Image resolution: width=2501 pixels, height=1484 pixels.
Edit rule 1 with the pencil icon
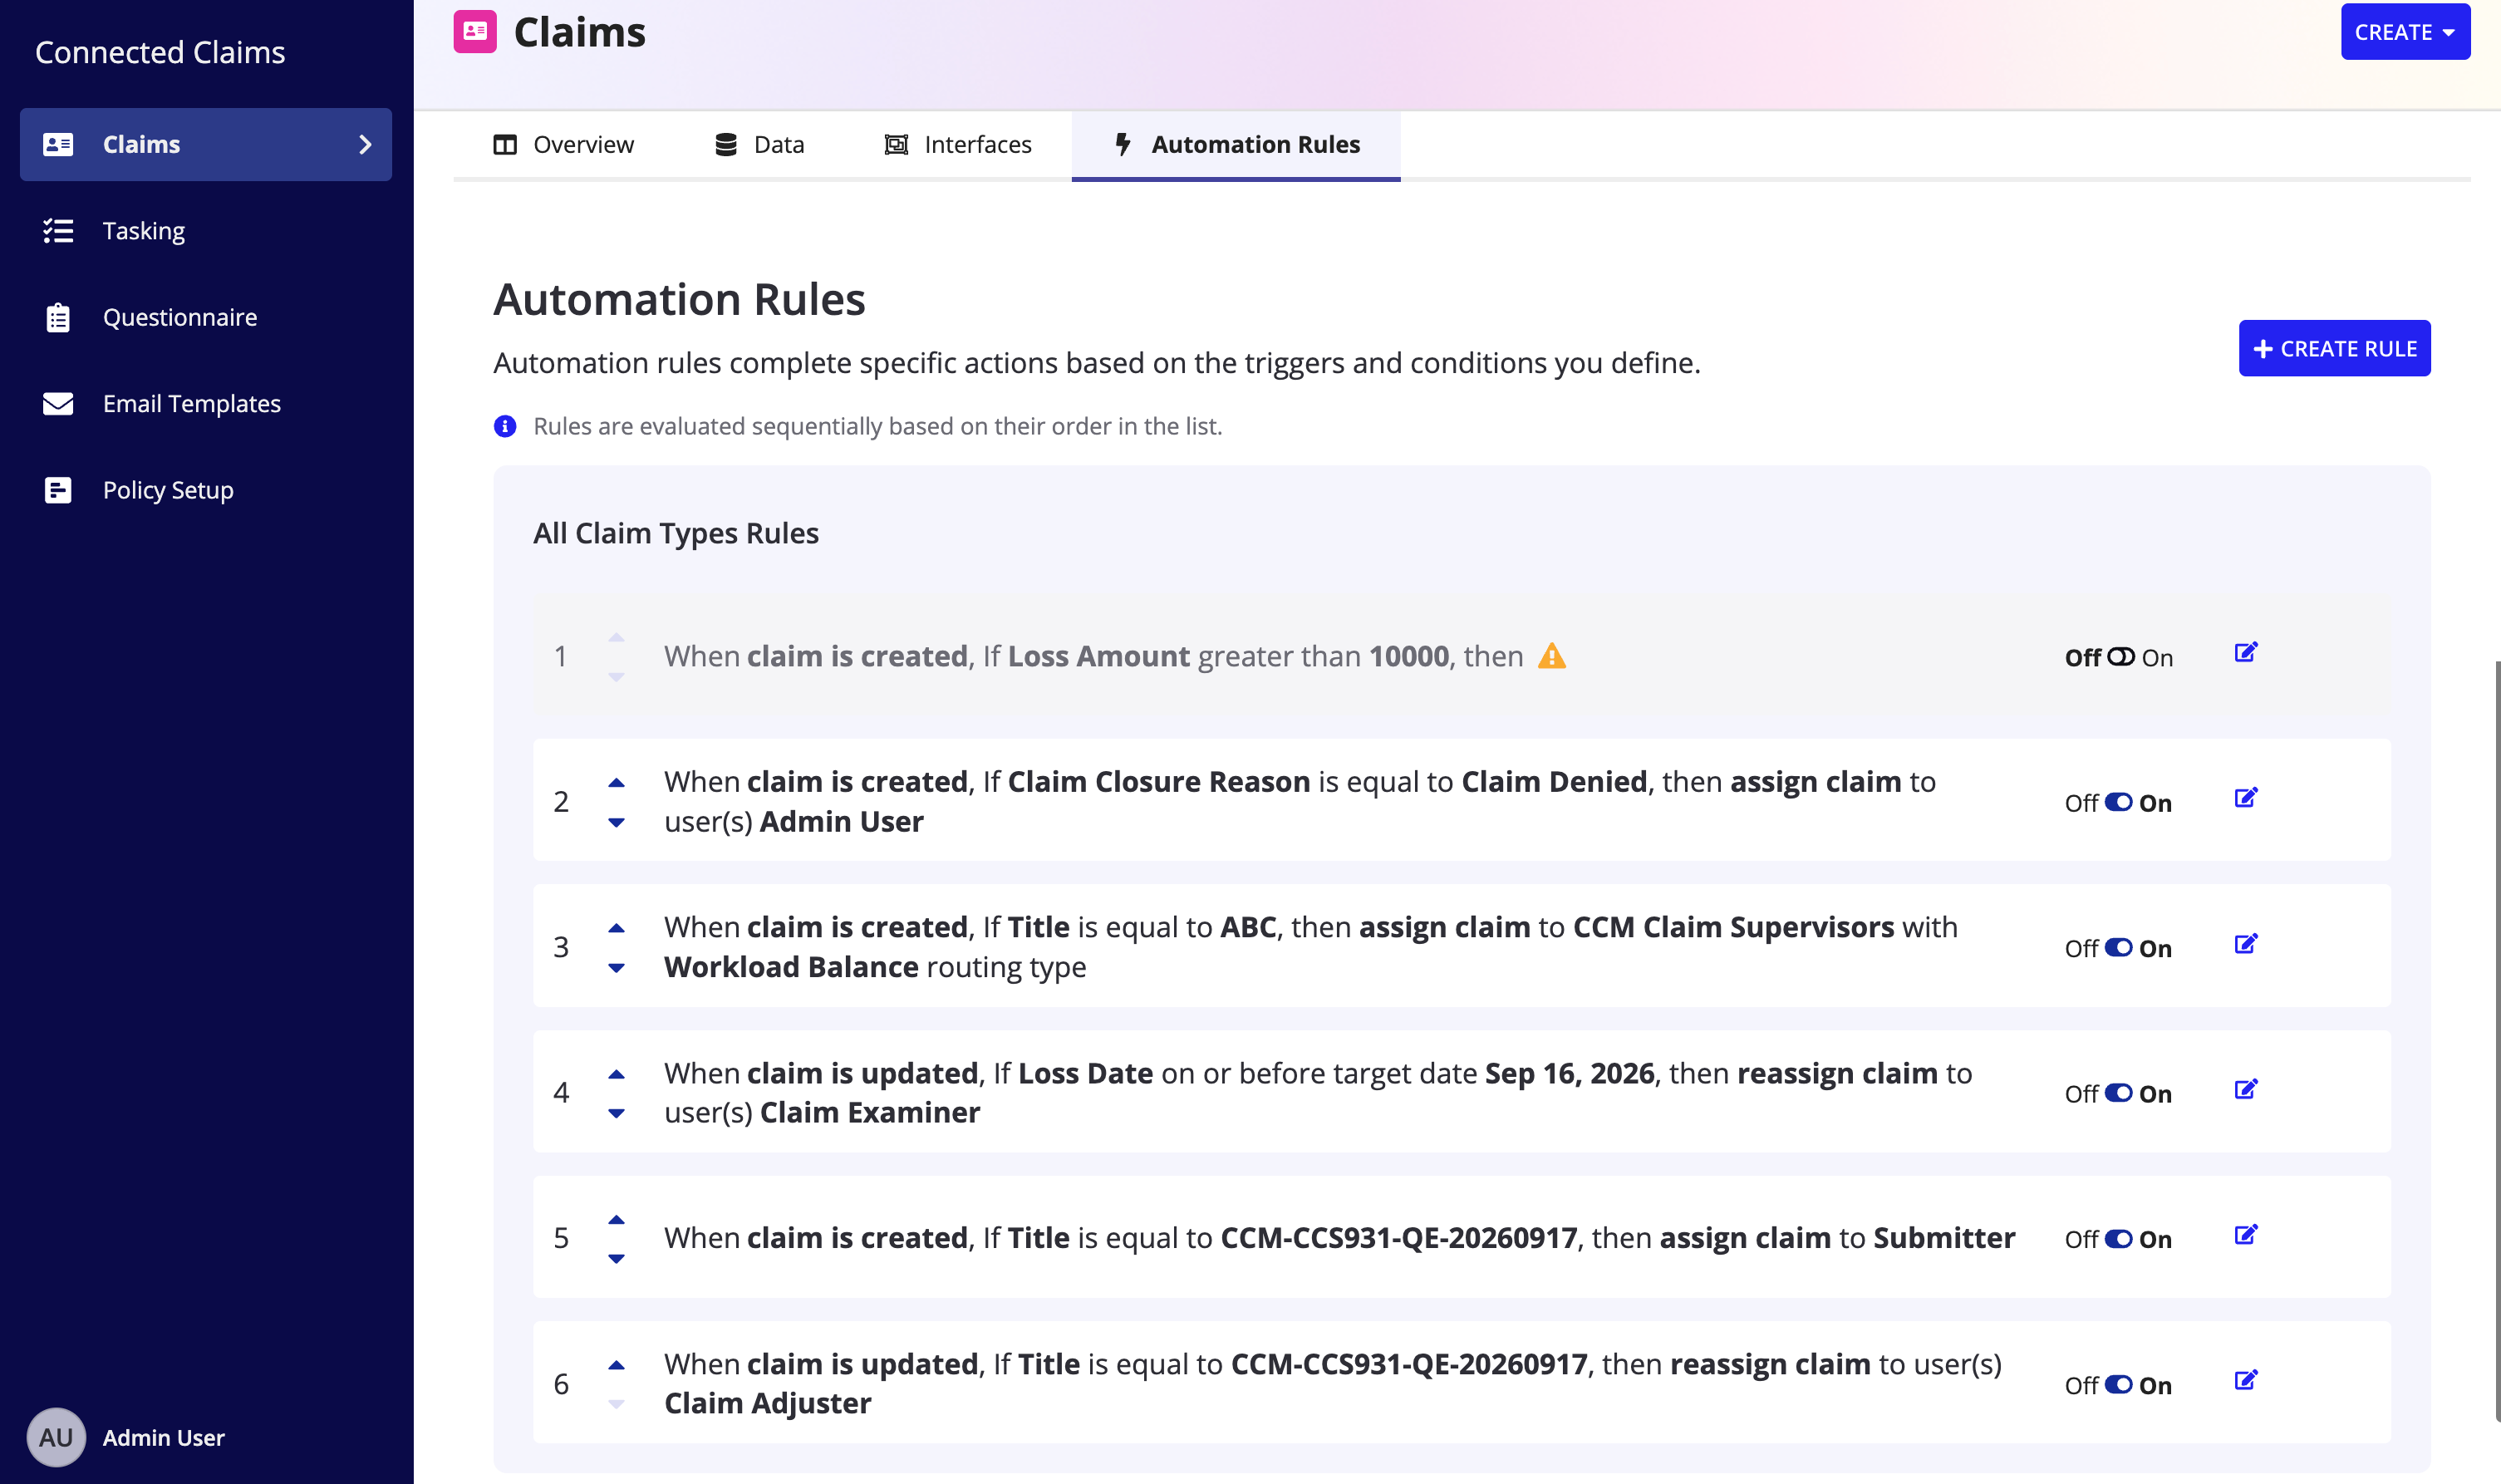2246,653
